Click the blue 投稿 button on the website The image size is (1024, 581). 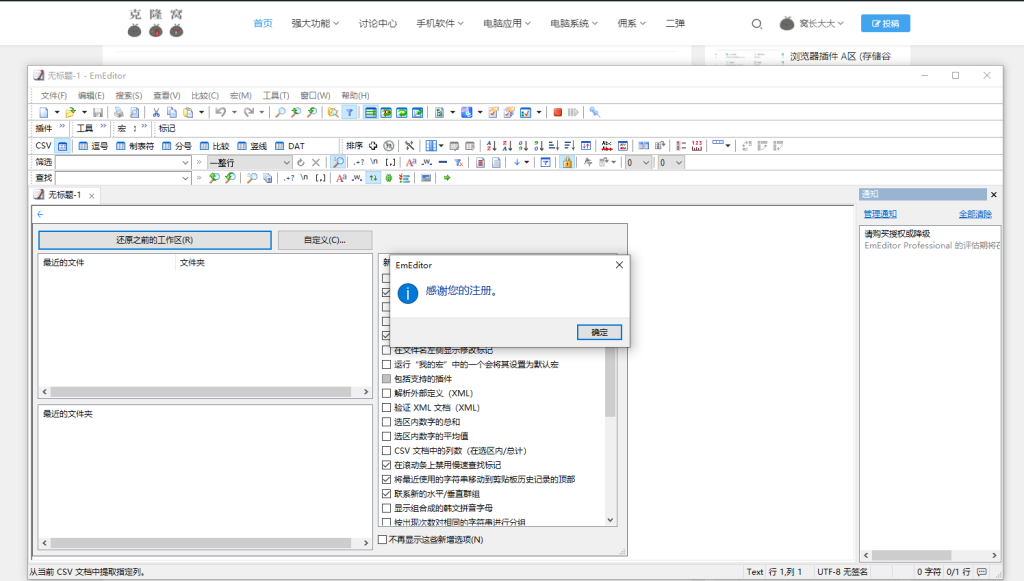pyautogui.click(x=885, y=24)
